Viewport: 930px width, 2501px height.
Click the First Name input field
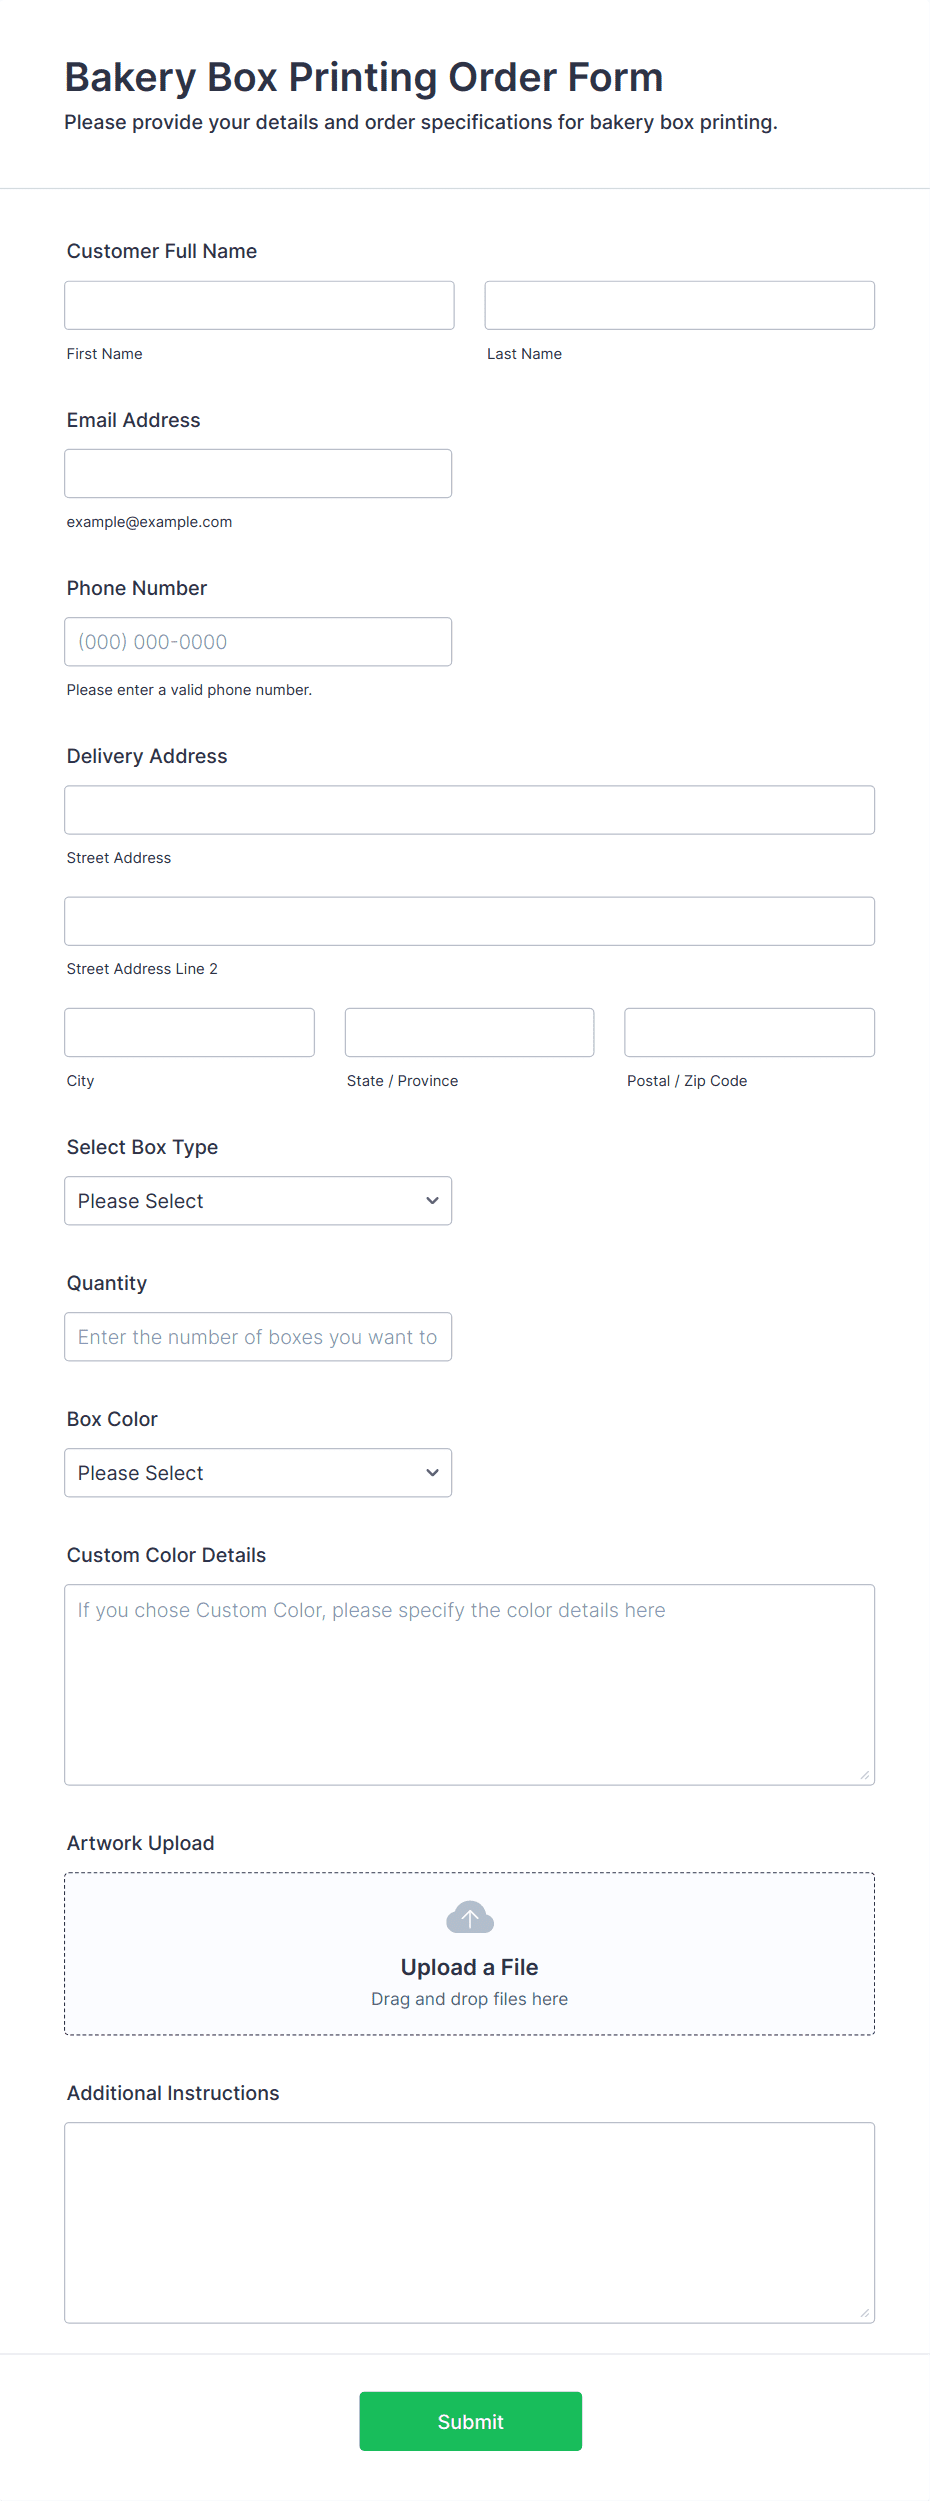point(258,305)
